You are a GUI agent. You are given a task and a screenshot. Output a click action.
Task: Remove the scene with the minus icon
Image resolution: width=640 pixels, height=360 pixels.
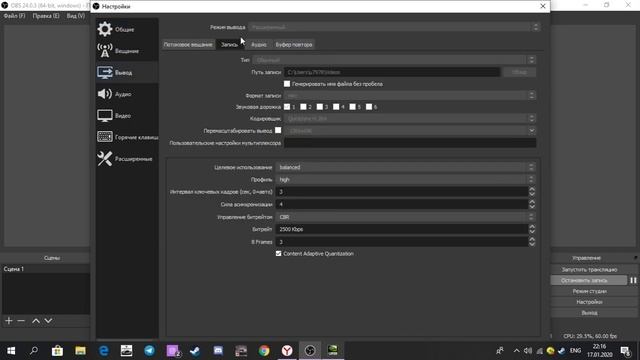coord(21,321)
